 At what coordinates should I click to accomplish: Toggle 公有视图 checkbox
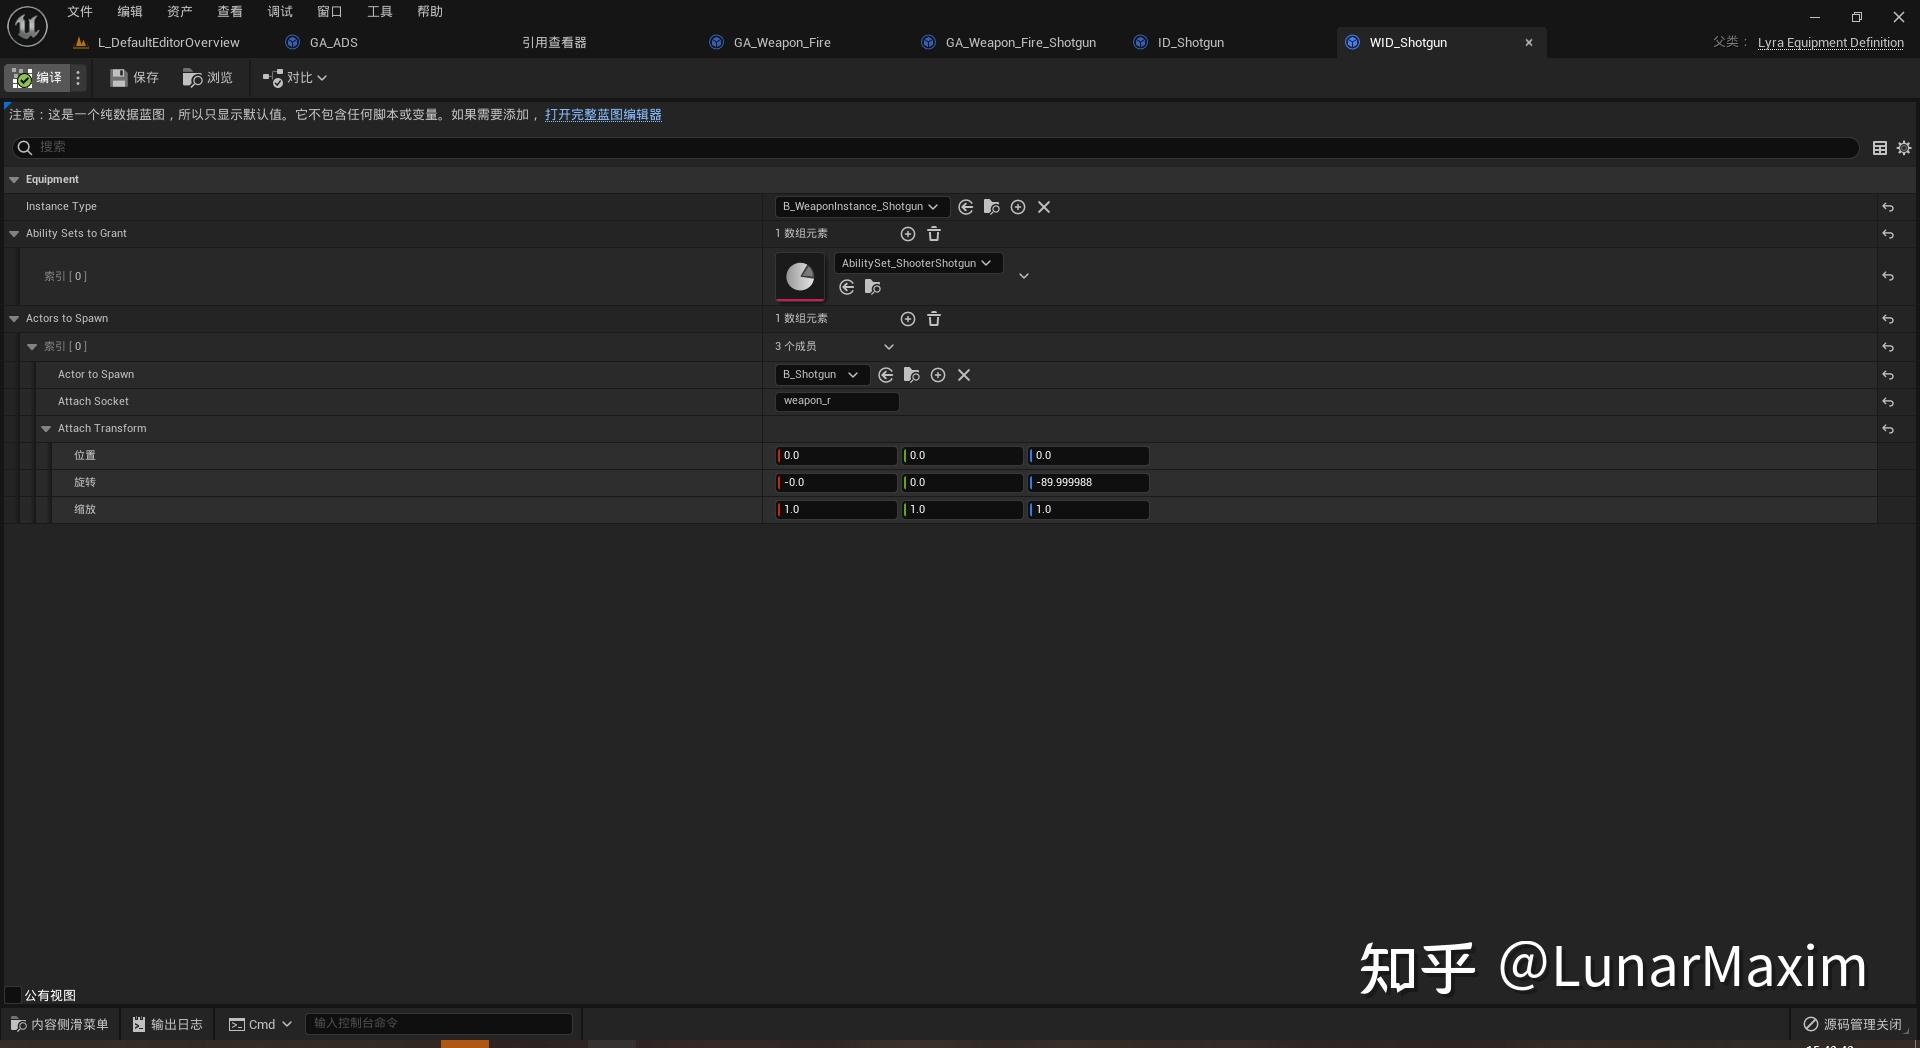(13, 995)
